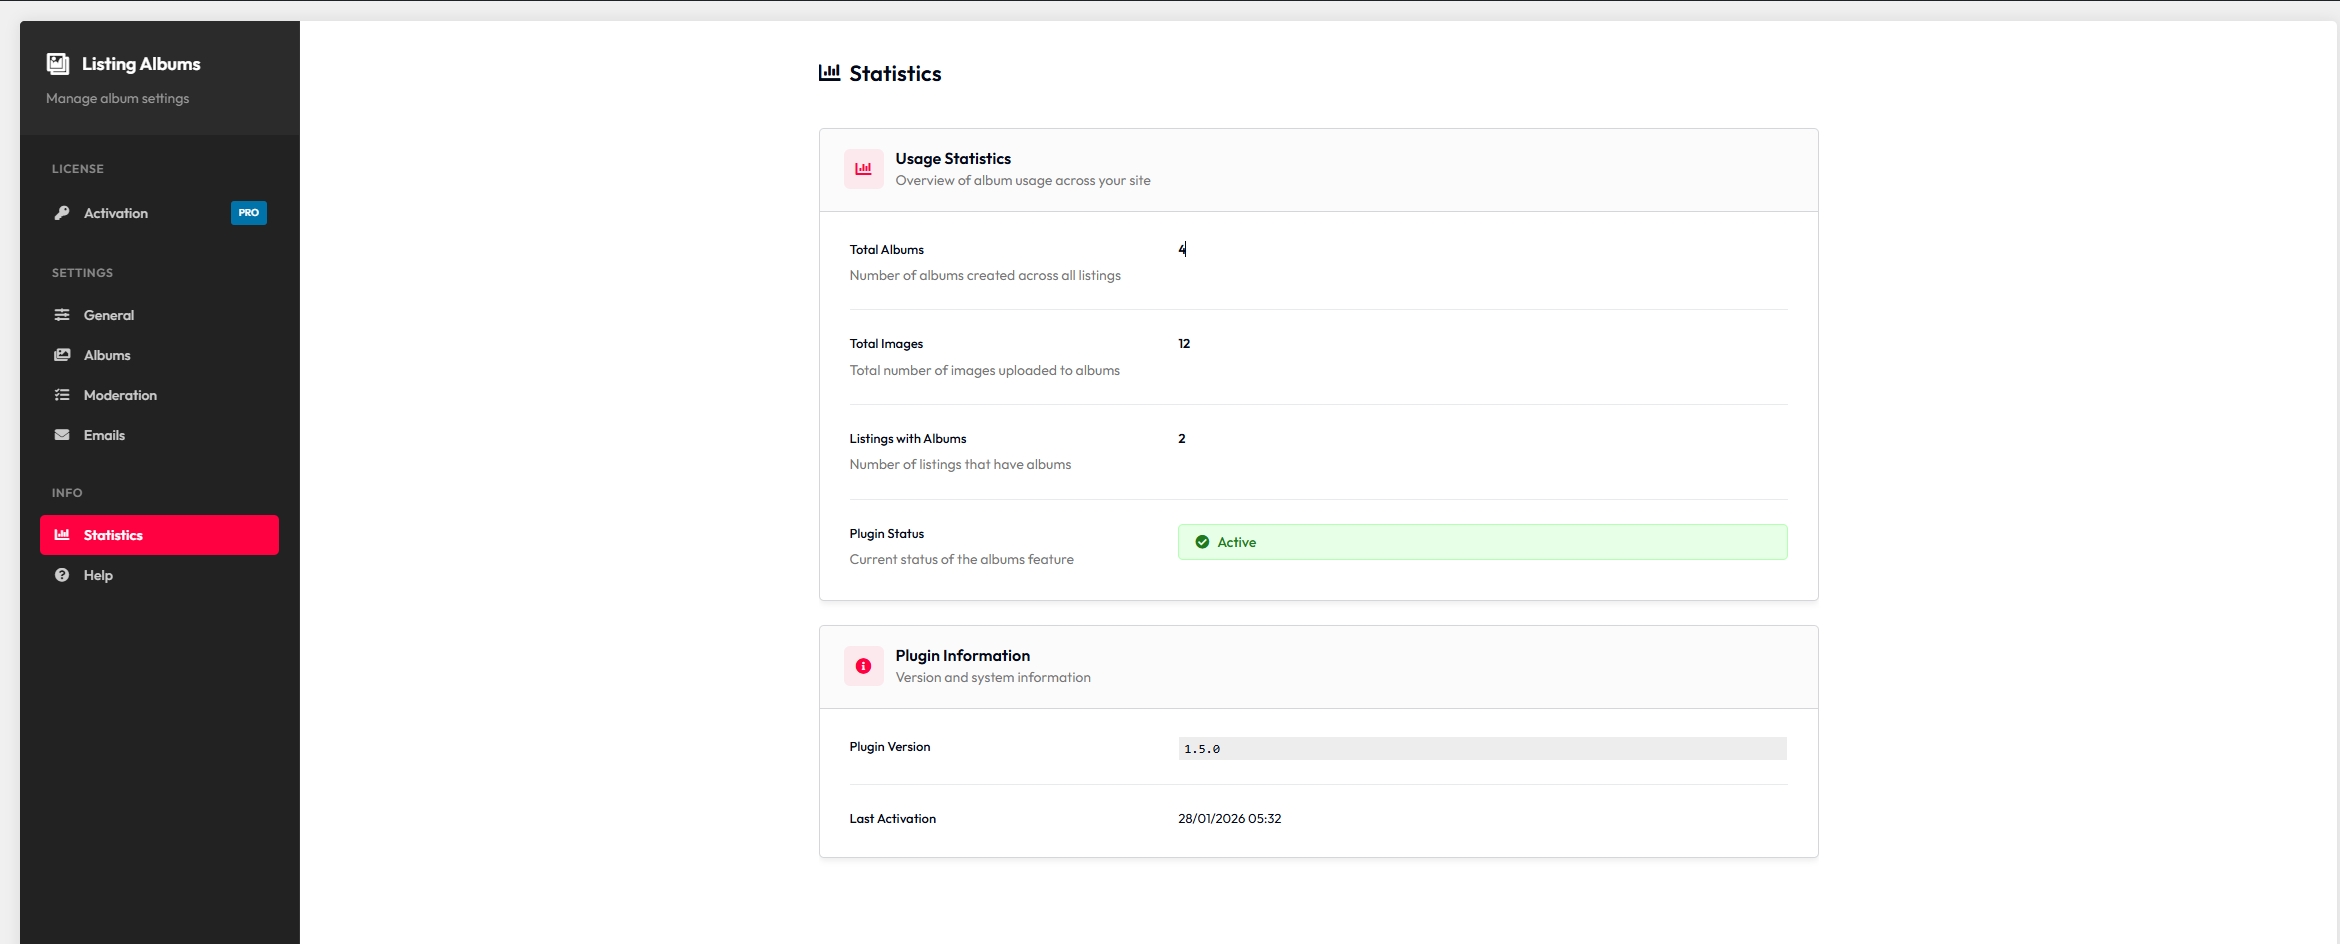Click the Moderation list icon
The height and width of the screenshot is (944, 2340).
(x=62, y=394)
